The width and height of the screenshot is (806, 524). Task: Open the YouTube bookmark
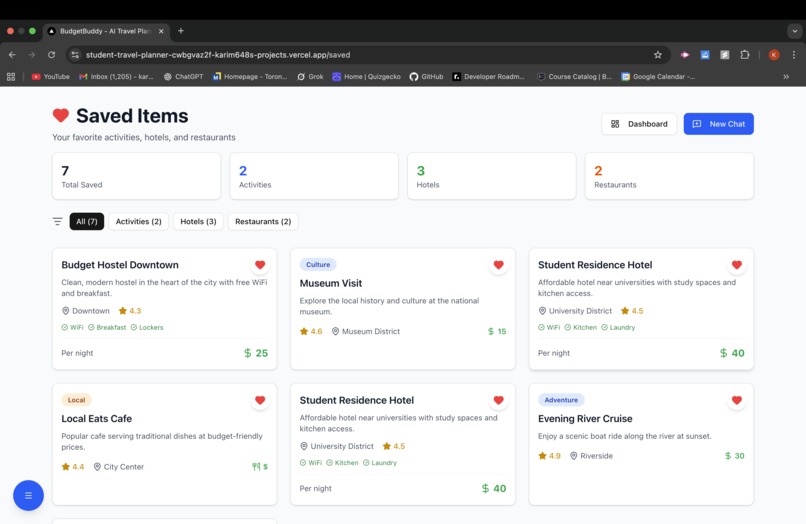(50, 77)
